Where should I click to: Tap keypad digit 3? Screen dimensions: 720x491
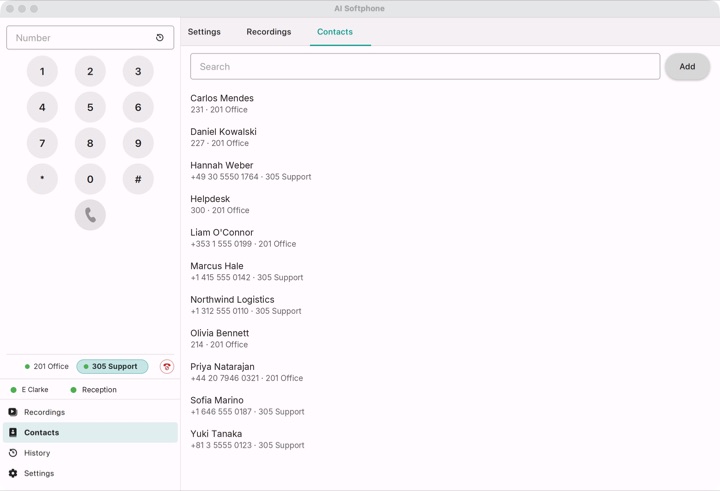point(138,71)
